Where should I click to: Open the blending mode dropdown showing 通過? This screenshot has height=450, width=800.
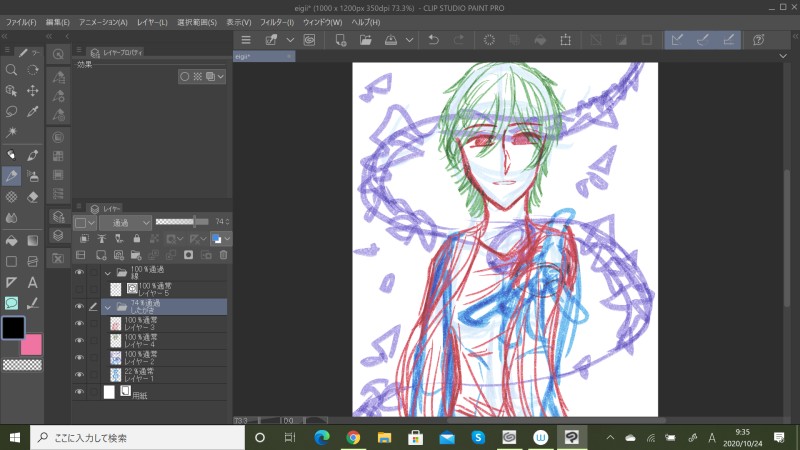(126, 222)
